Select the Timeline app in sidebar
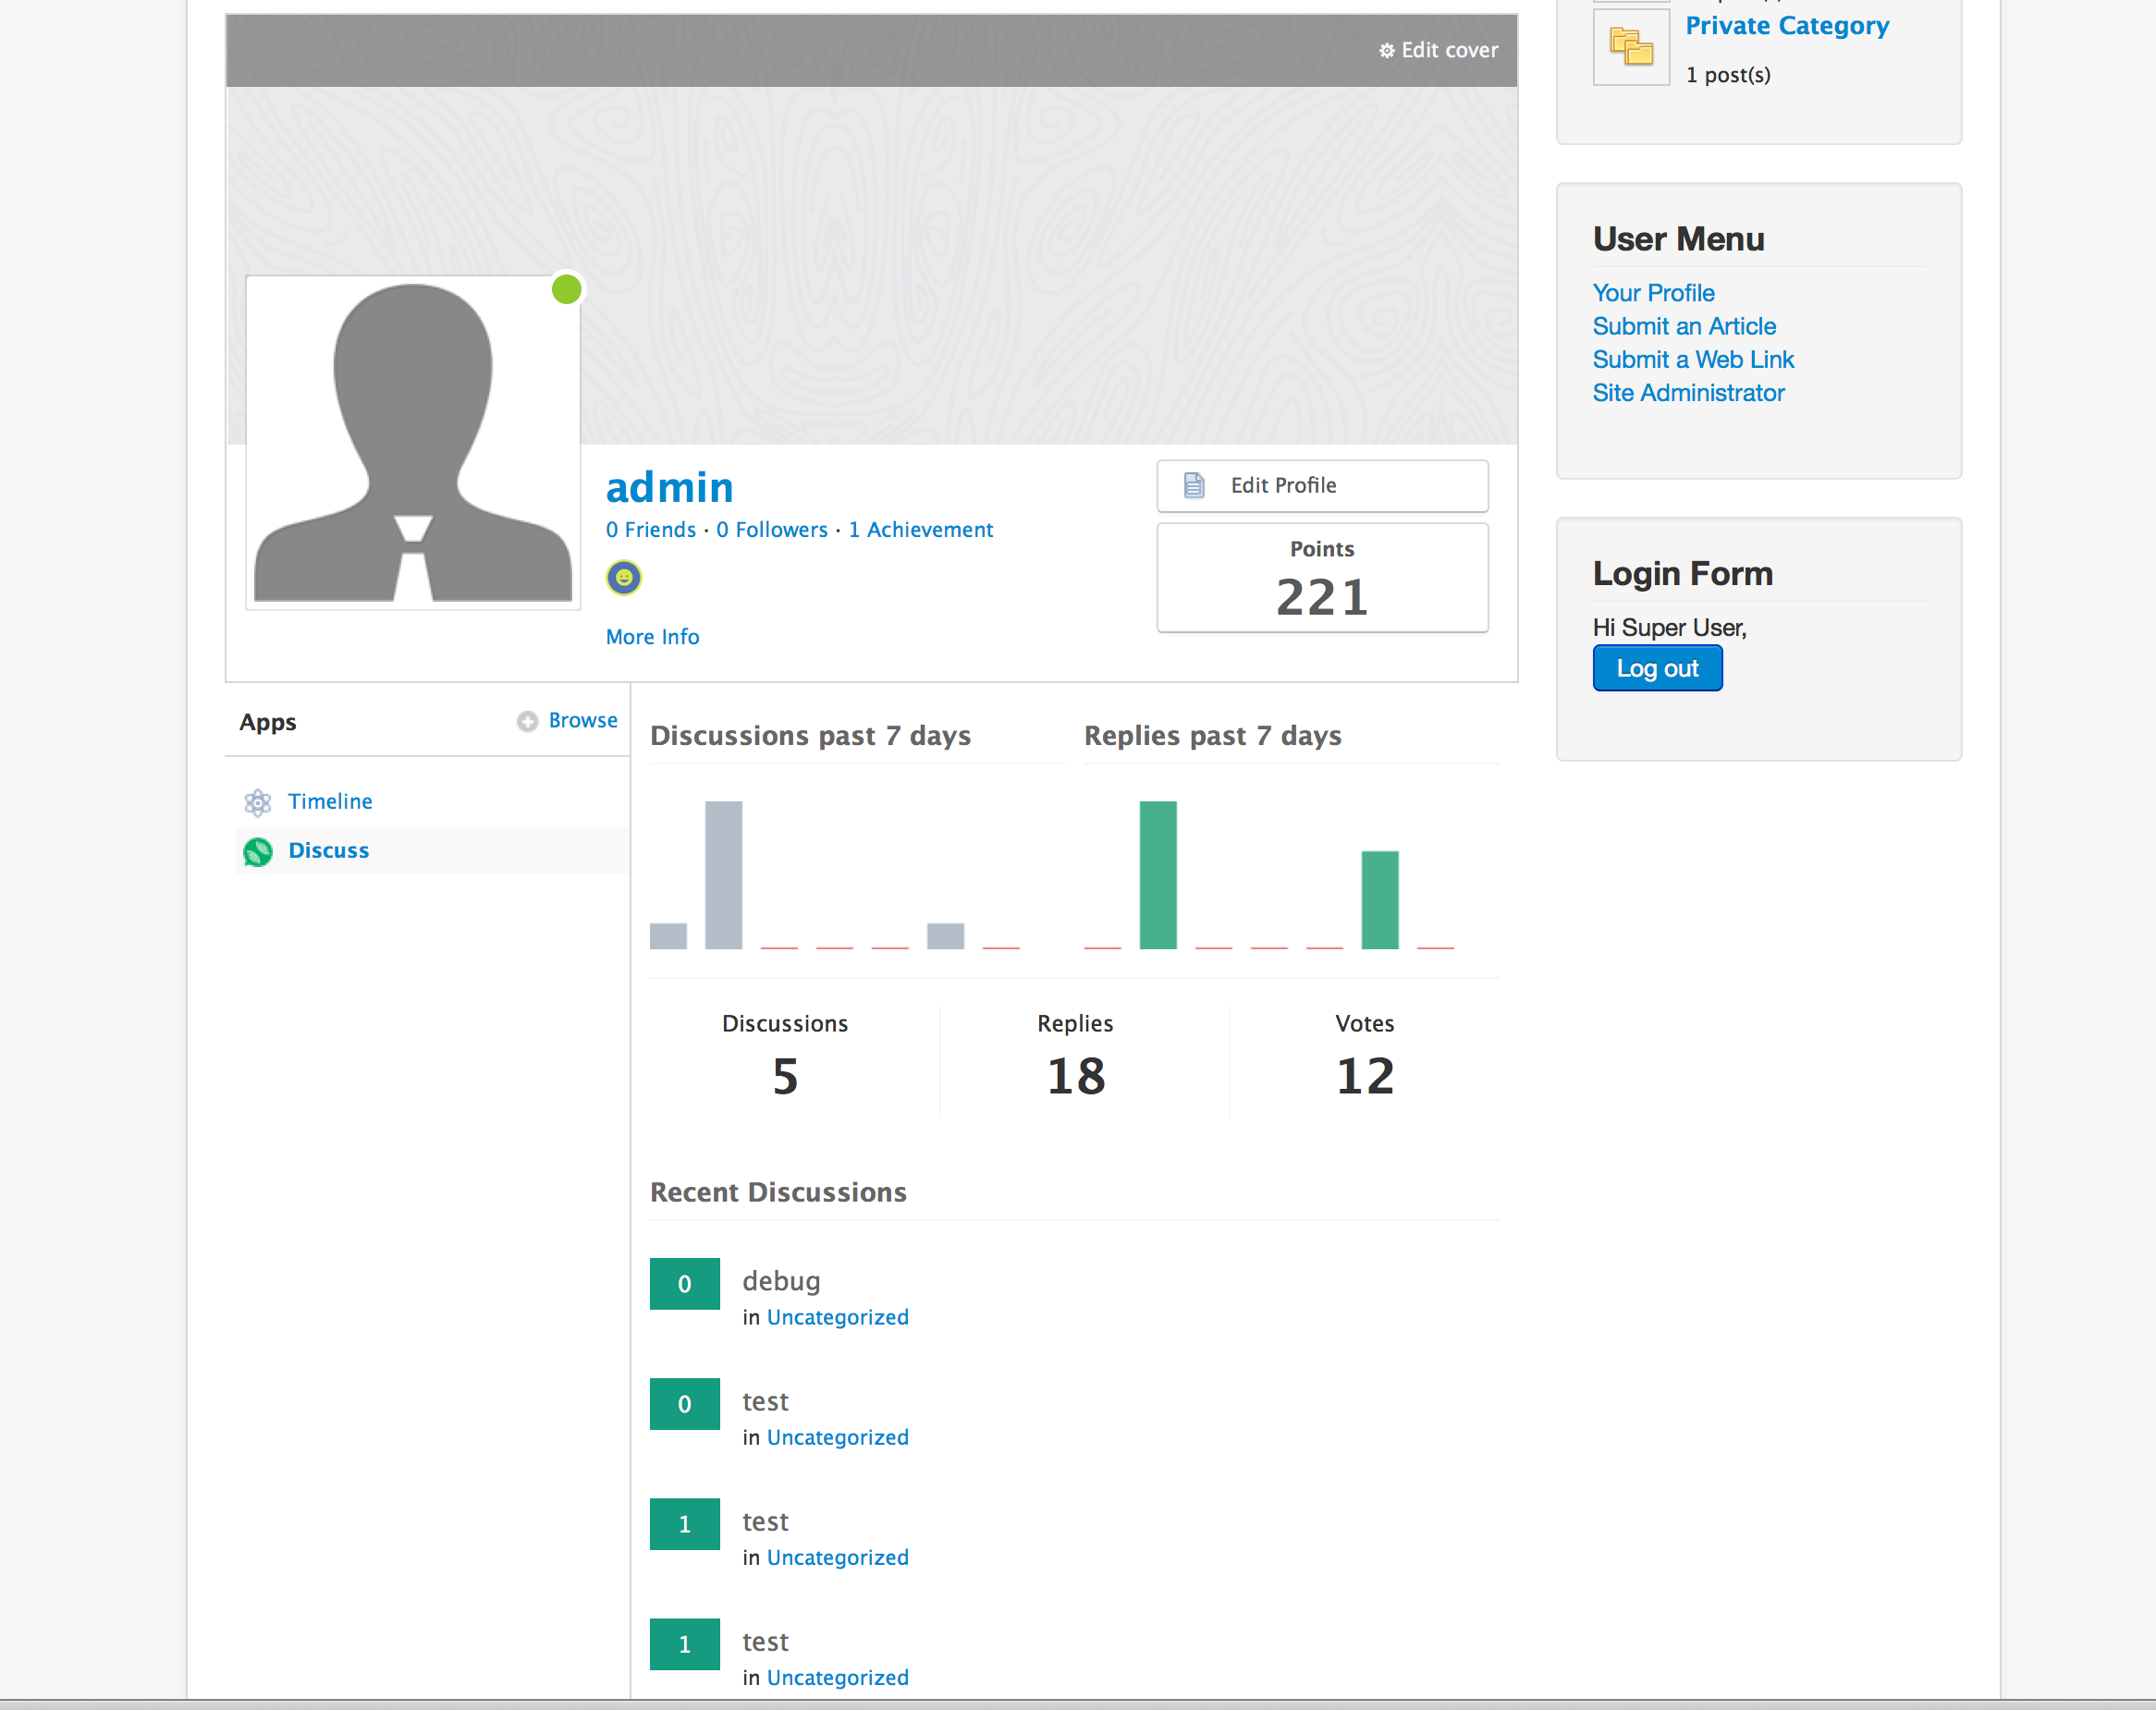2156x1710 pixels. (330, 801)
